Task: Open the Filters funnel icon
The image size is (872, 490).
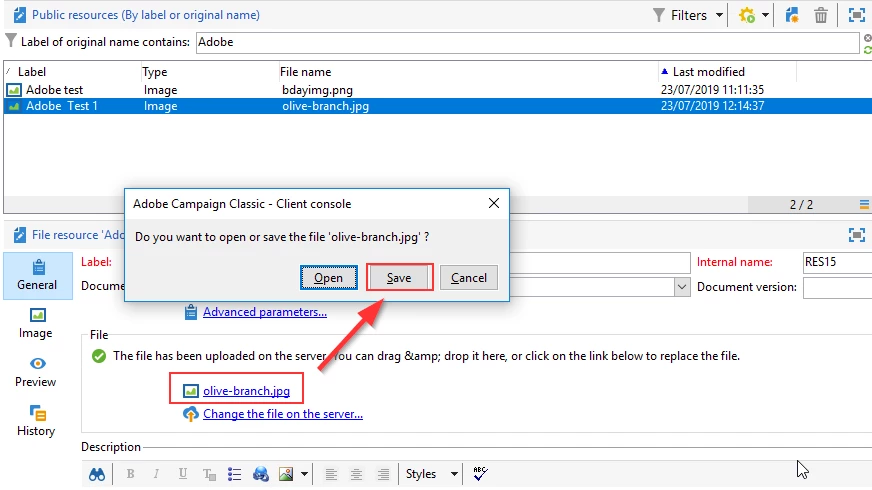Action: pyautogui.click(x=658, y=15)
